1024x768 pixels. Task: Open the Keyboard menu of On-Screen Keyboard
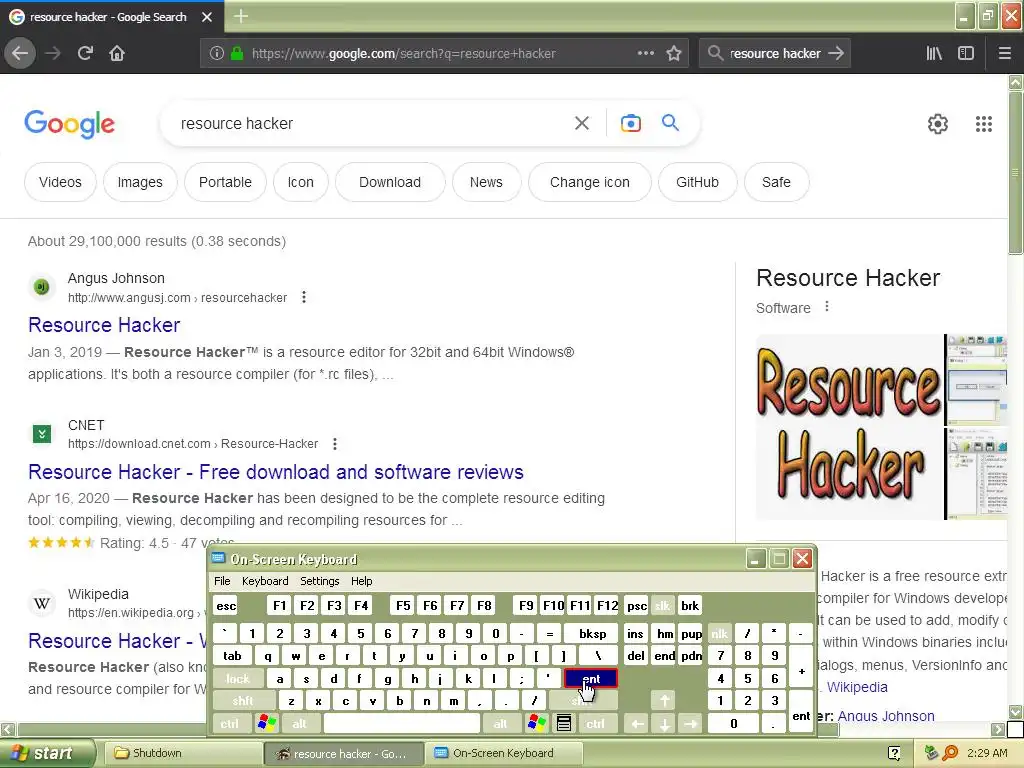pos(264,581)
